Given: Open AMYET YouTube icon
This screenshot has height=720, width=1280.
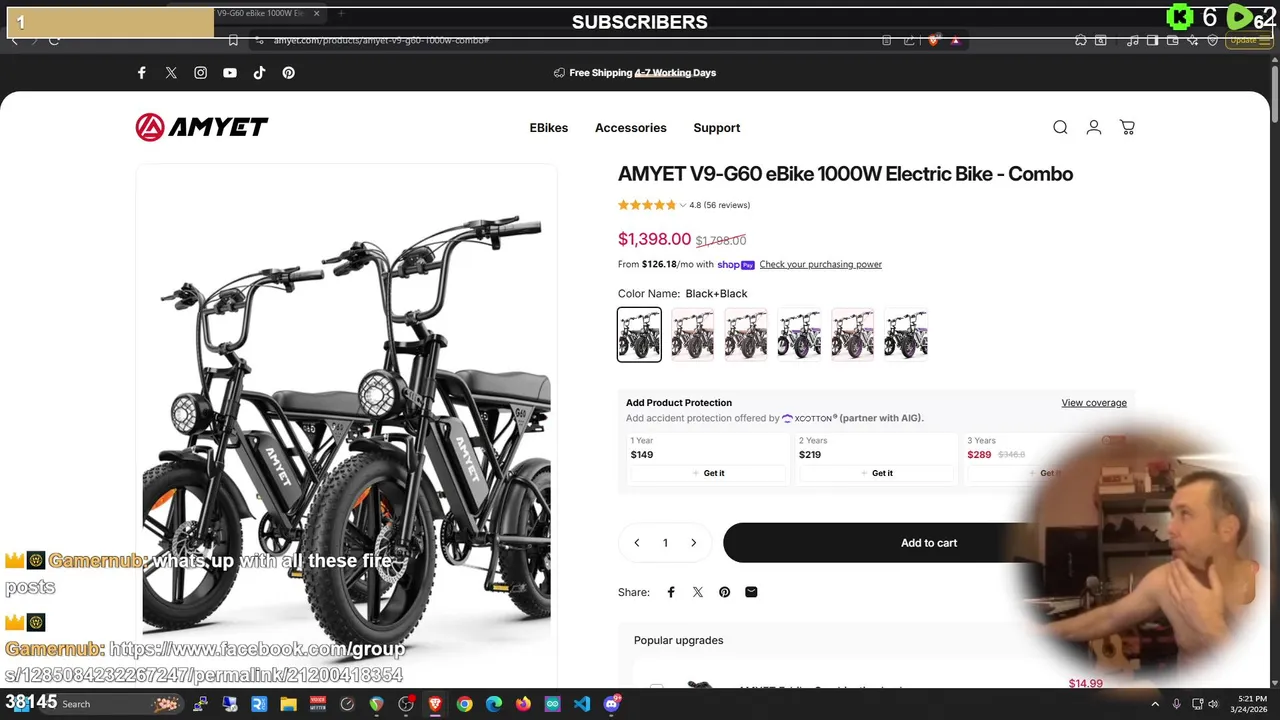Looking at the screenshot, I should (x=230, y=73).
